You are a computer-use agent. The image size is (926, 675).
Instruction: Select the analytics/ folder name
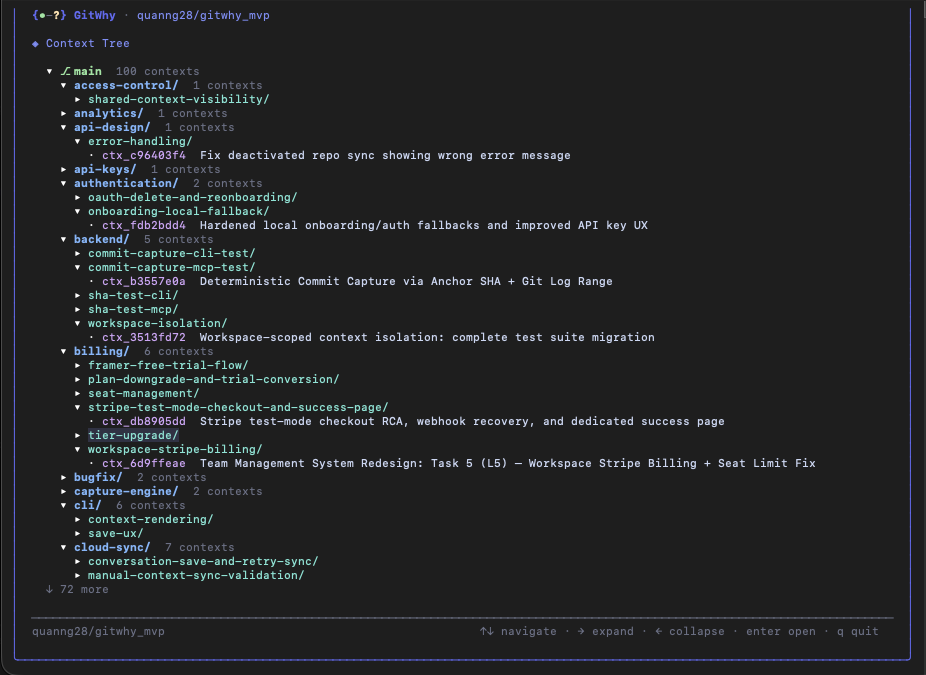tap(109, 113)
